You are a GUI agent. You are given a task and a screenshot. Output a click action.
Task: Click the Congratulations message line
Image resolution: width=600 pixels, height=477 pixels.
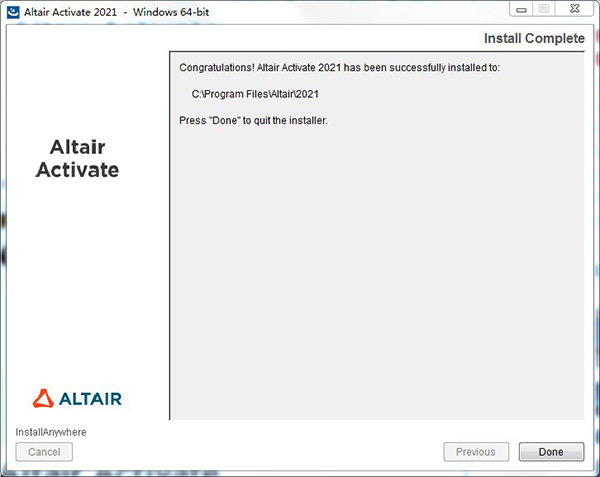[x=339, y=68]
